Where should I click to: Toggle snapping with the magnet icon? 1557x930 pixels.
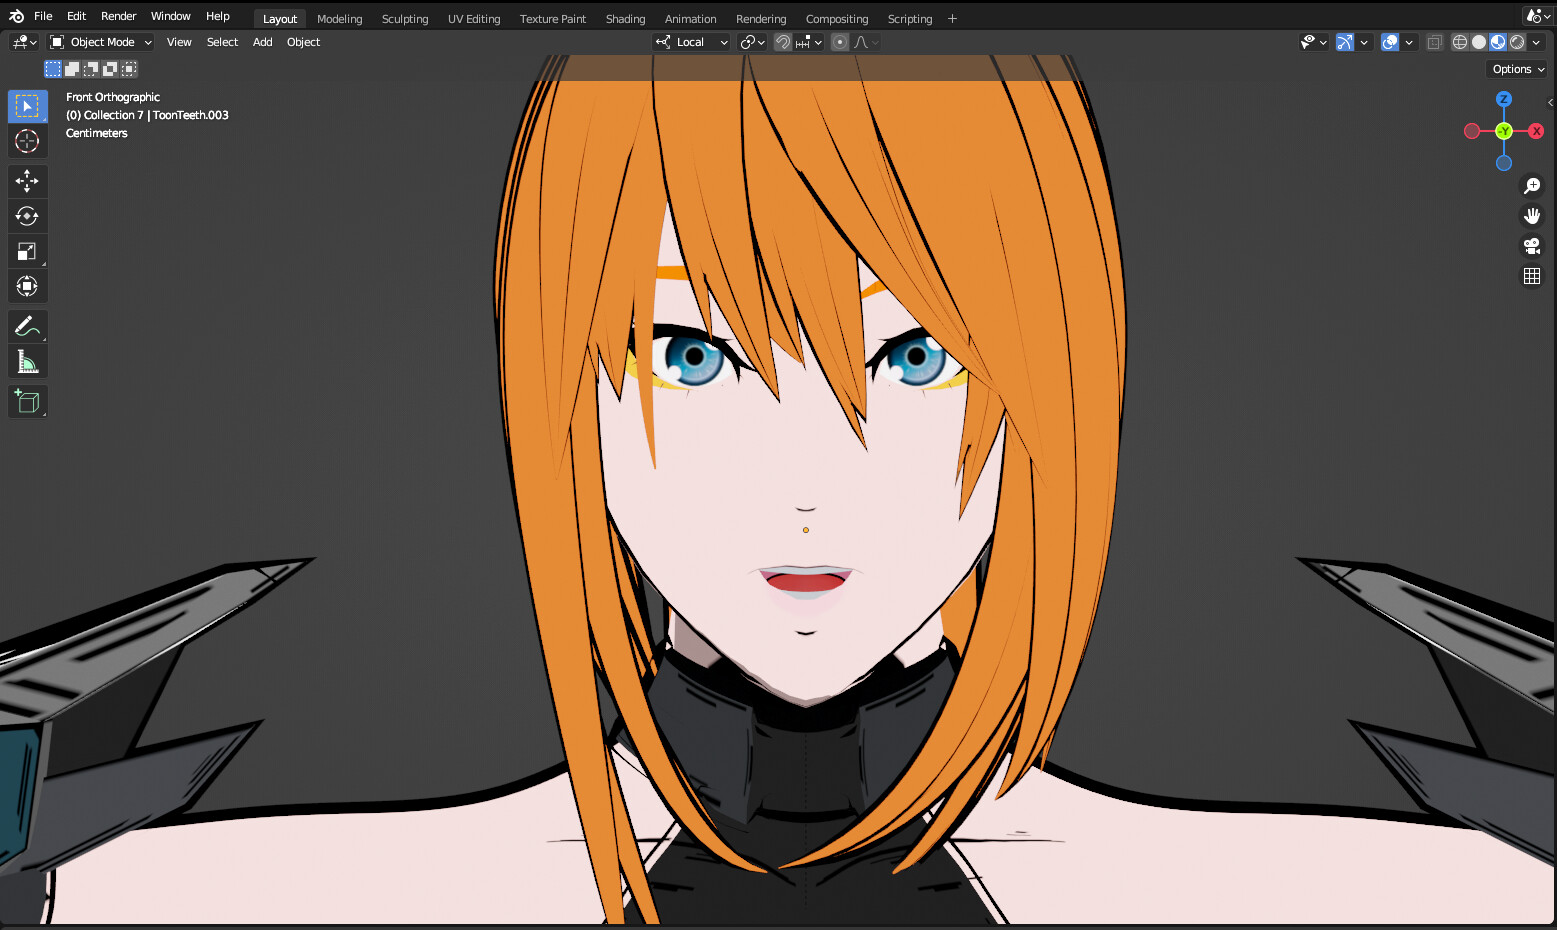coord(783,41)
